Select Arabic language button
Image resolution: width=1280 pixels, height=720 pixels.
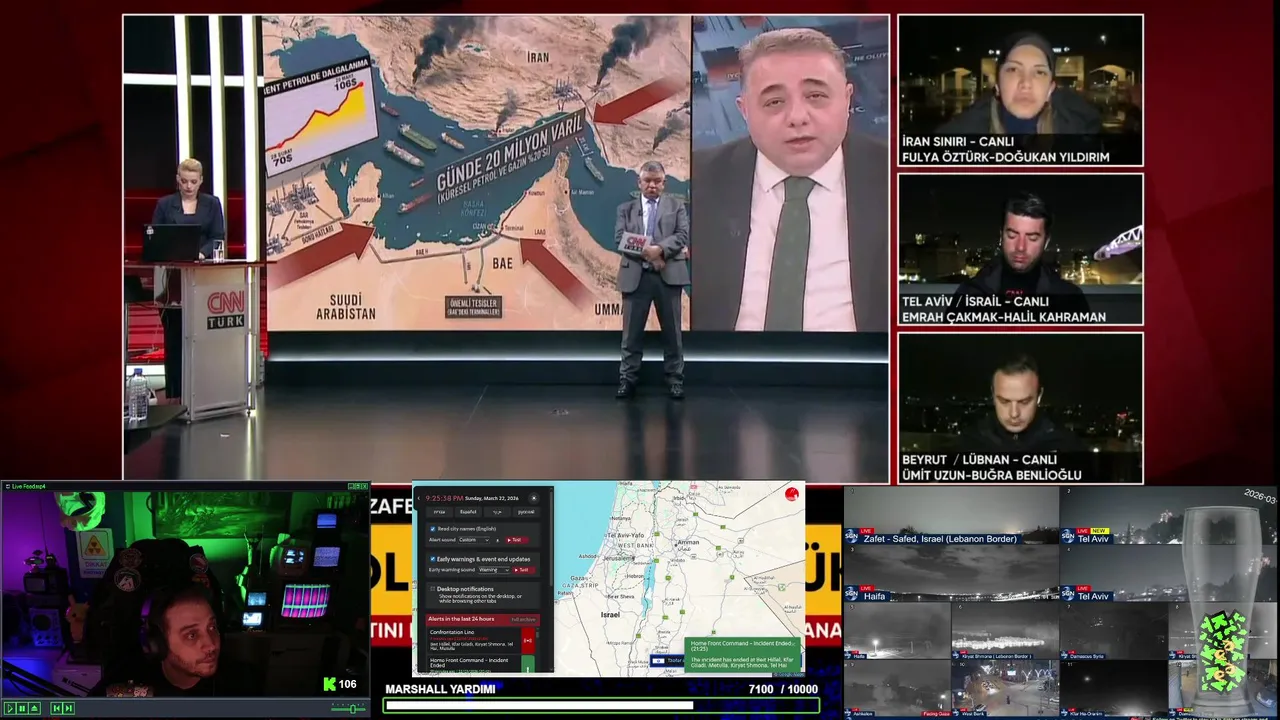(x=497, y=512)
